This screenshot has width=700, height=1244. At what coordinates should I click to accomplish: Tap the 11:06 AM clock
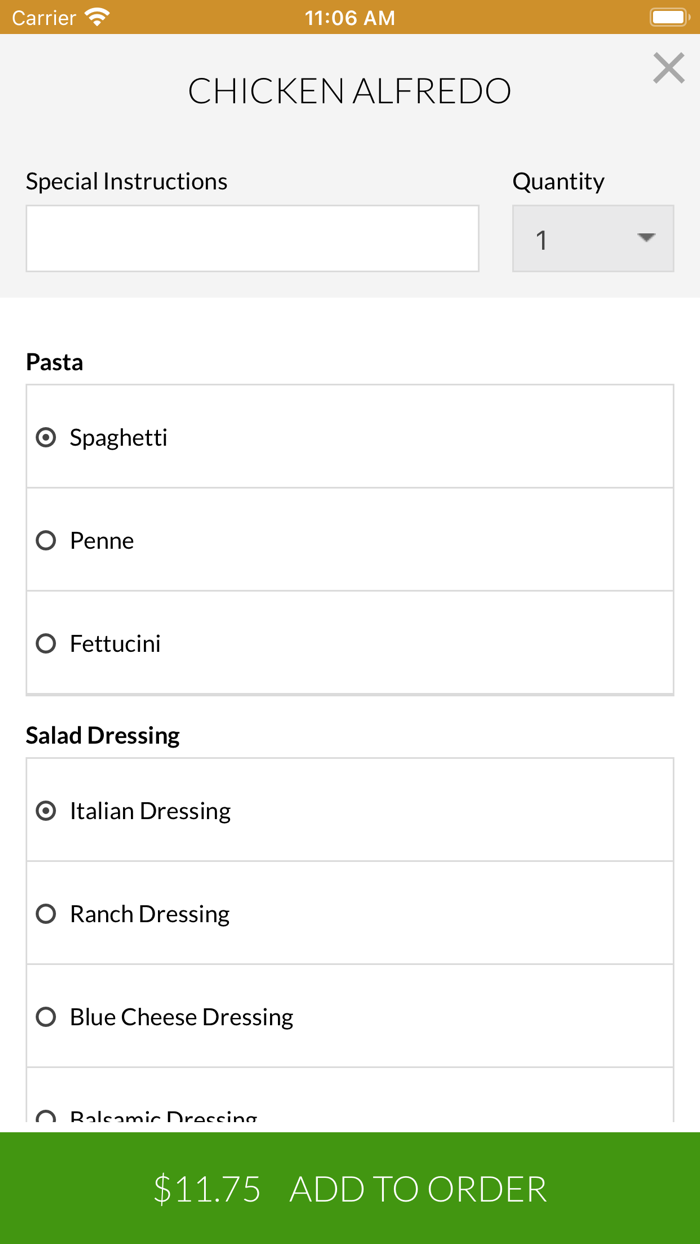pos(350,18)
